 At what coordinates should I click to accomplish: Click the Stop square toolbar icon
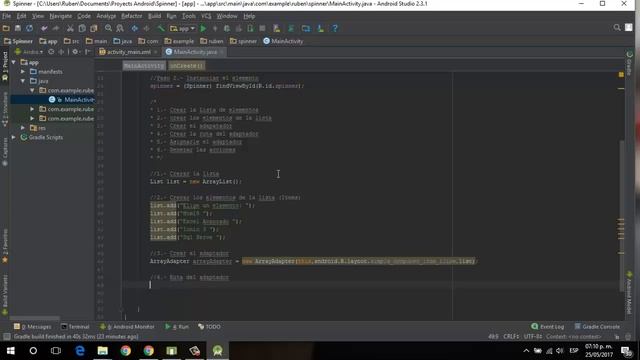tap(262, 28)
